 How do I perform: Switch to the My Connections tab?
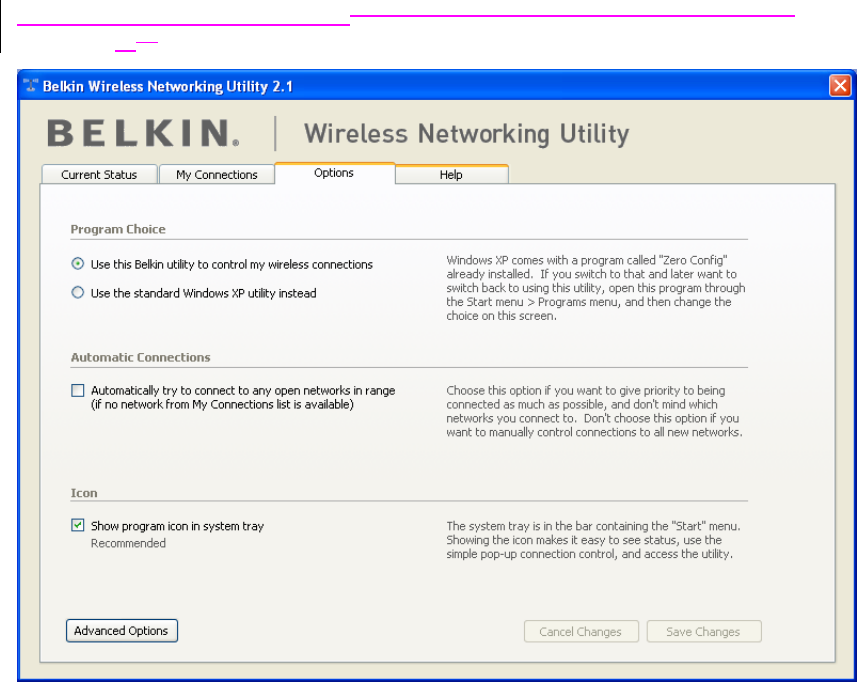[216, 174]
